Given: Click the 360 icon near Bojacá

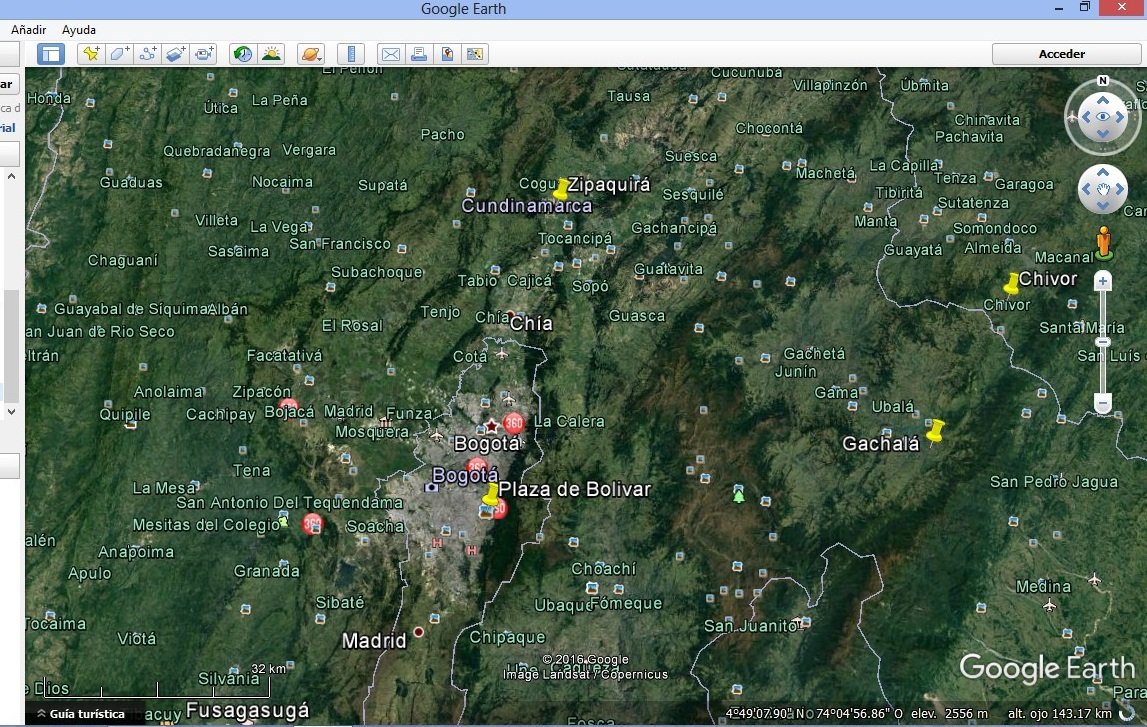Looking at the screenshot, I should tap(289, 404).
